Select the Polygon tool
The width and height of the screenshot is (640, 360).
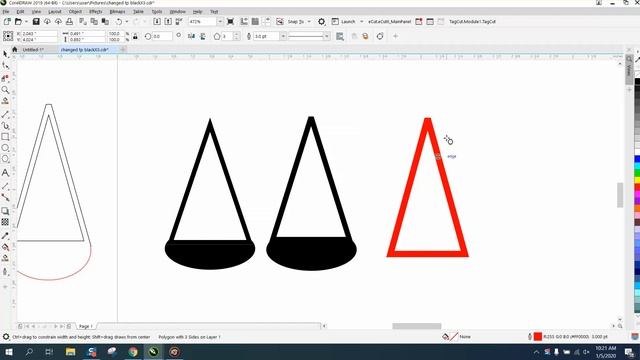pyautogui.click(x=5, y=159)
